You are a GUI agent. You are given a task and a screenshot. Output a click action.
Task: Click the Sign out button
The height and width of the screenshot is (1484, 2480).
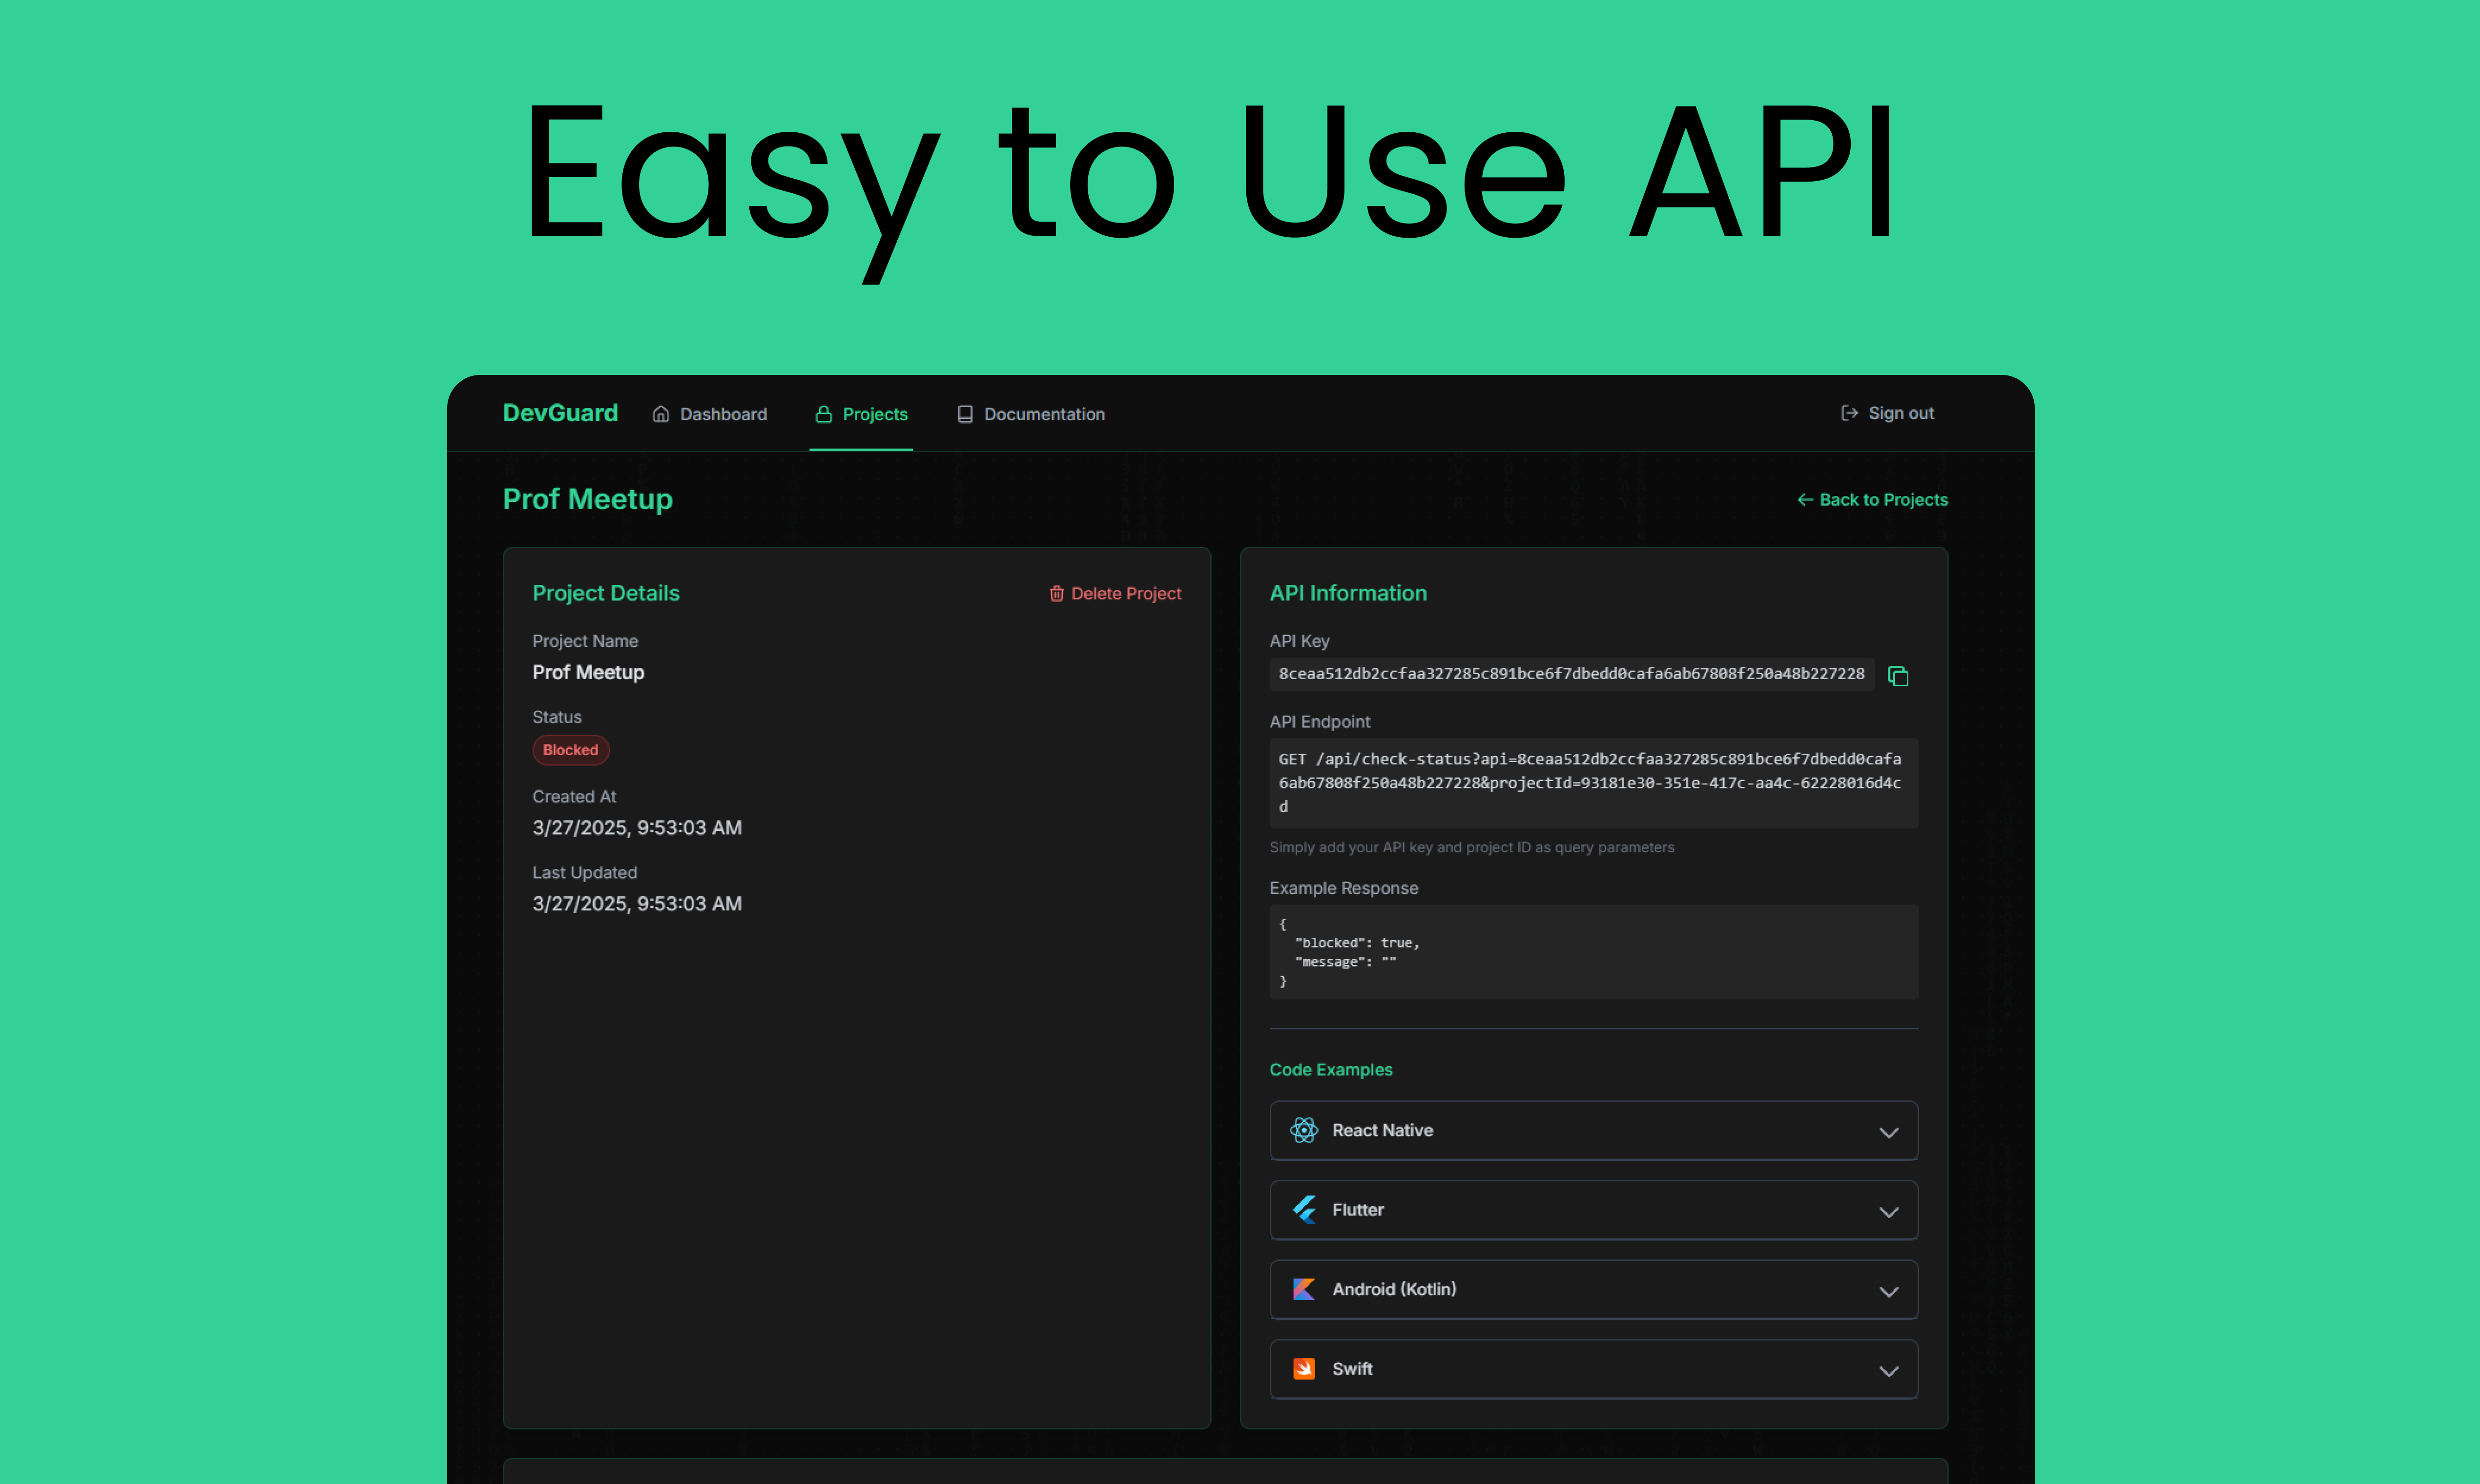coord(1888,413)
